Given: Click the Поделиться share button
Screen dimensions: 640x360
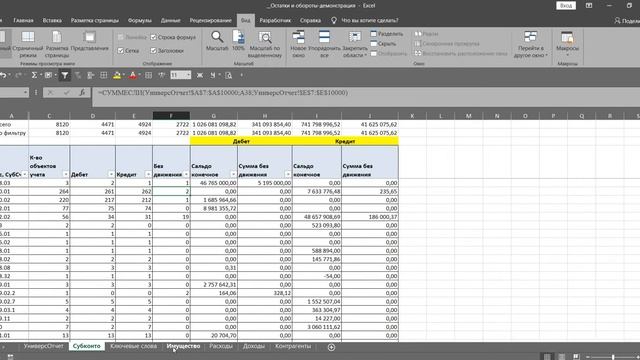Looking at the screenshot, I should pyautogui.click(x=628, y=20).
